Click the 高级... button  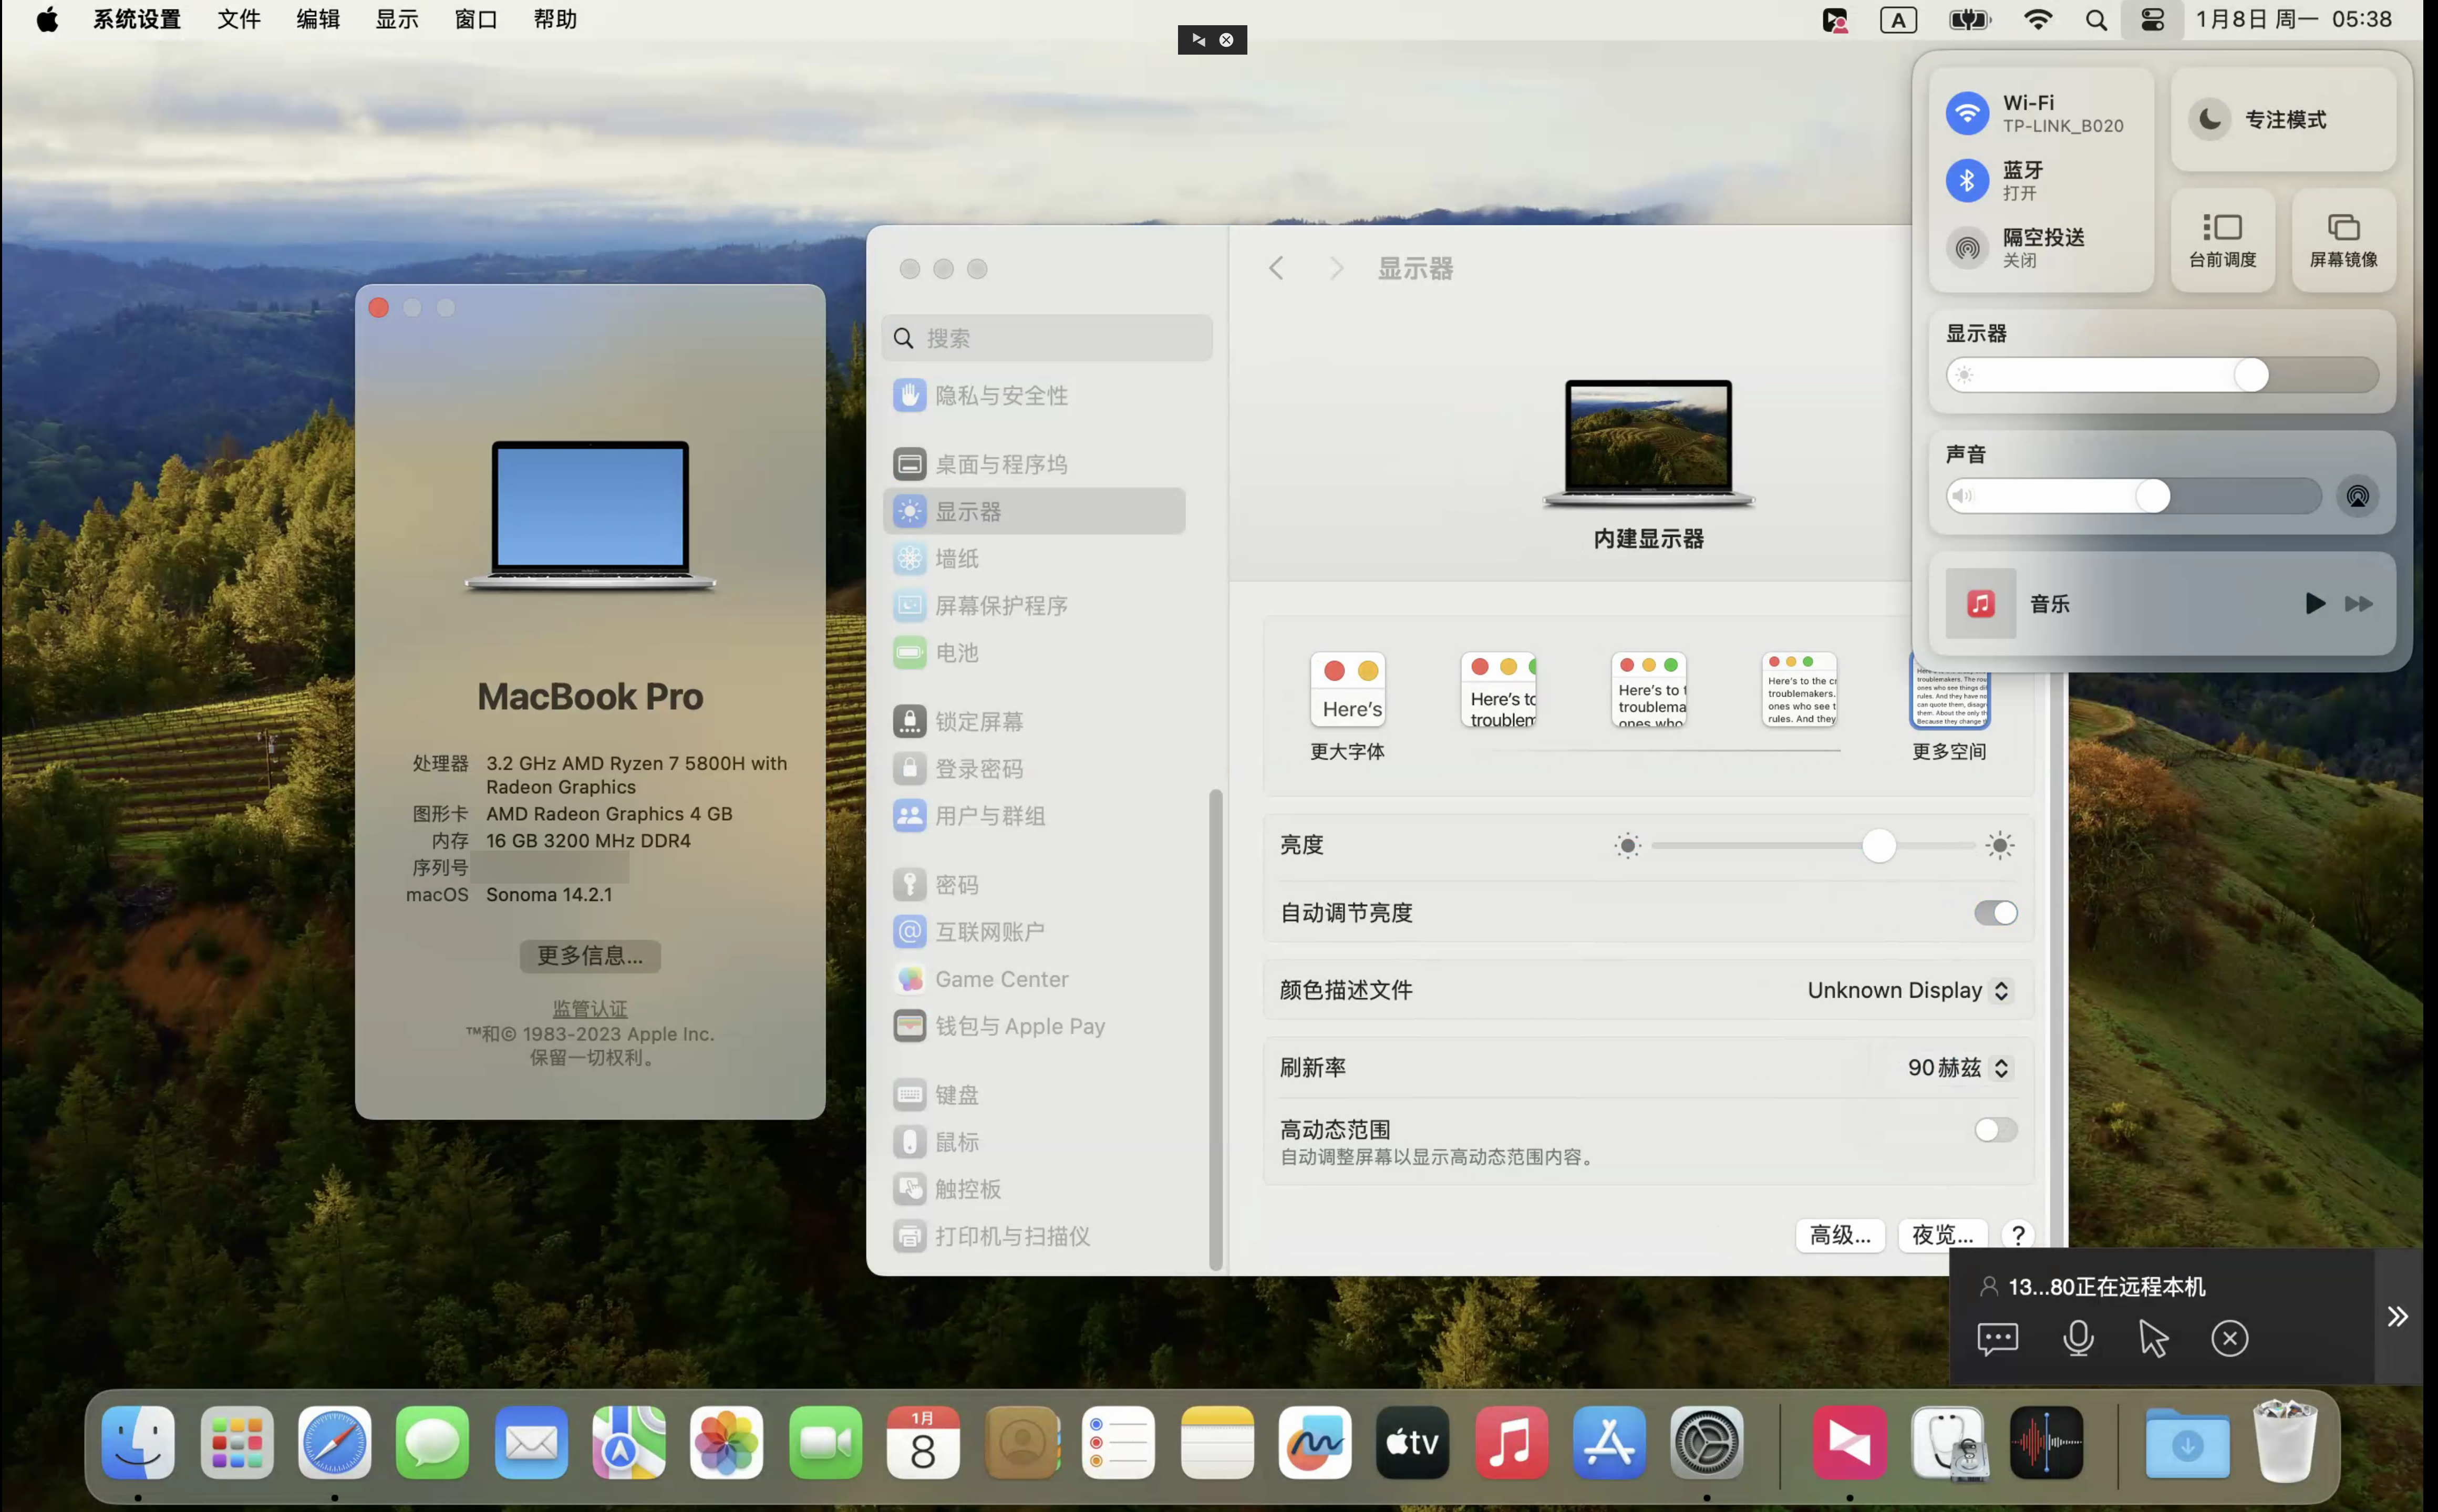(1840, 1235)
